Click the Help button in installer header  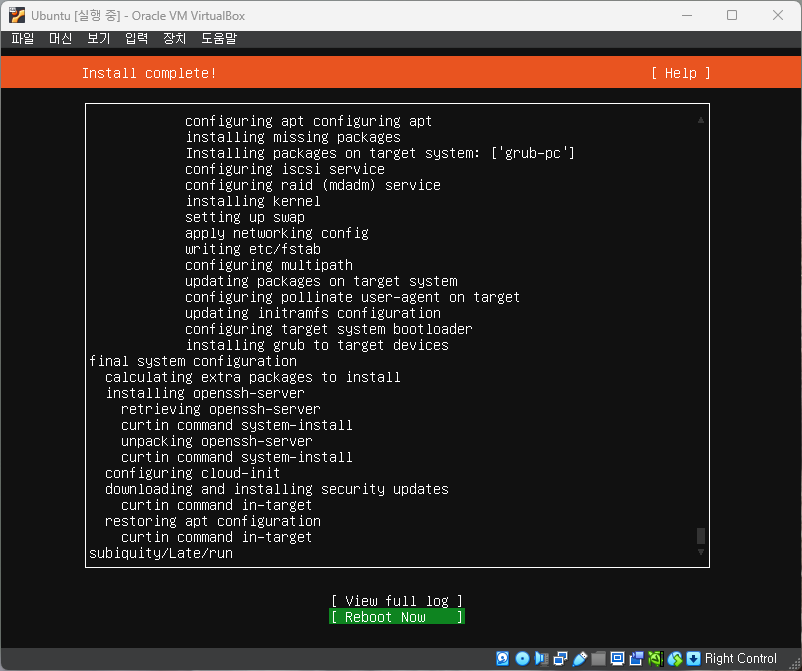(680, 73)
